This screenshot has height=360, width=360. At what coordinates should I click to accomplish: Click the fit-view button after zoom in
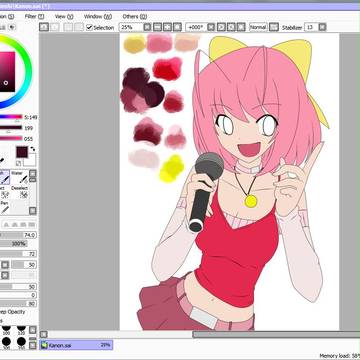click(x=178, y=27)
